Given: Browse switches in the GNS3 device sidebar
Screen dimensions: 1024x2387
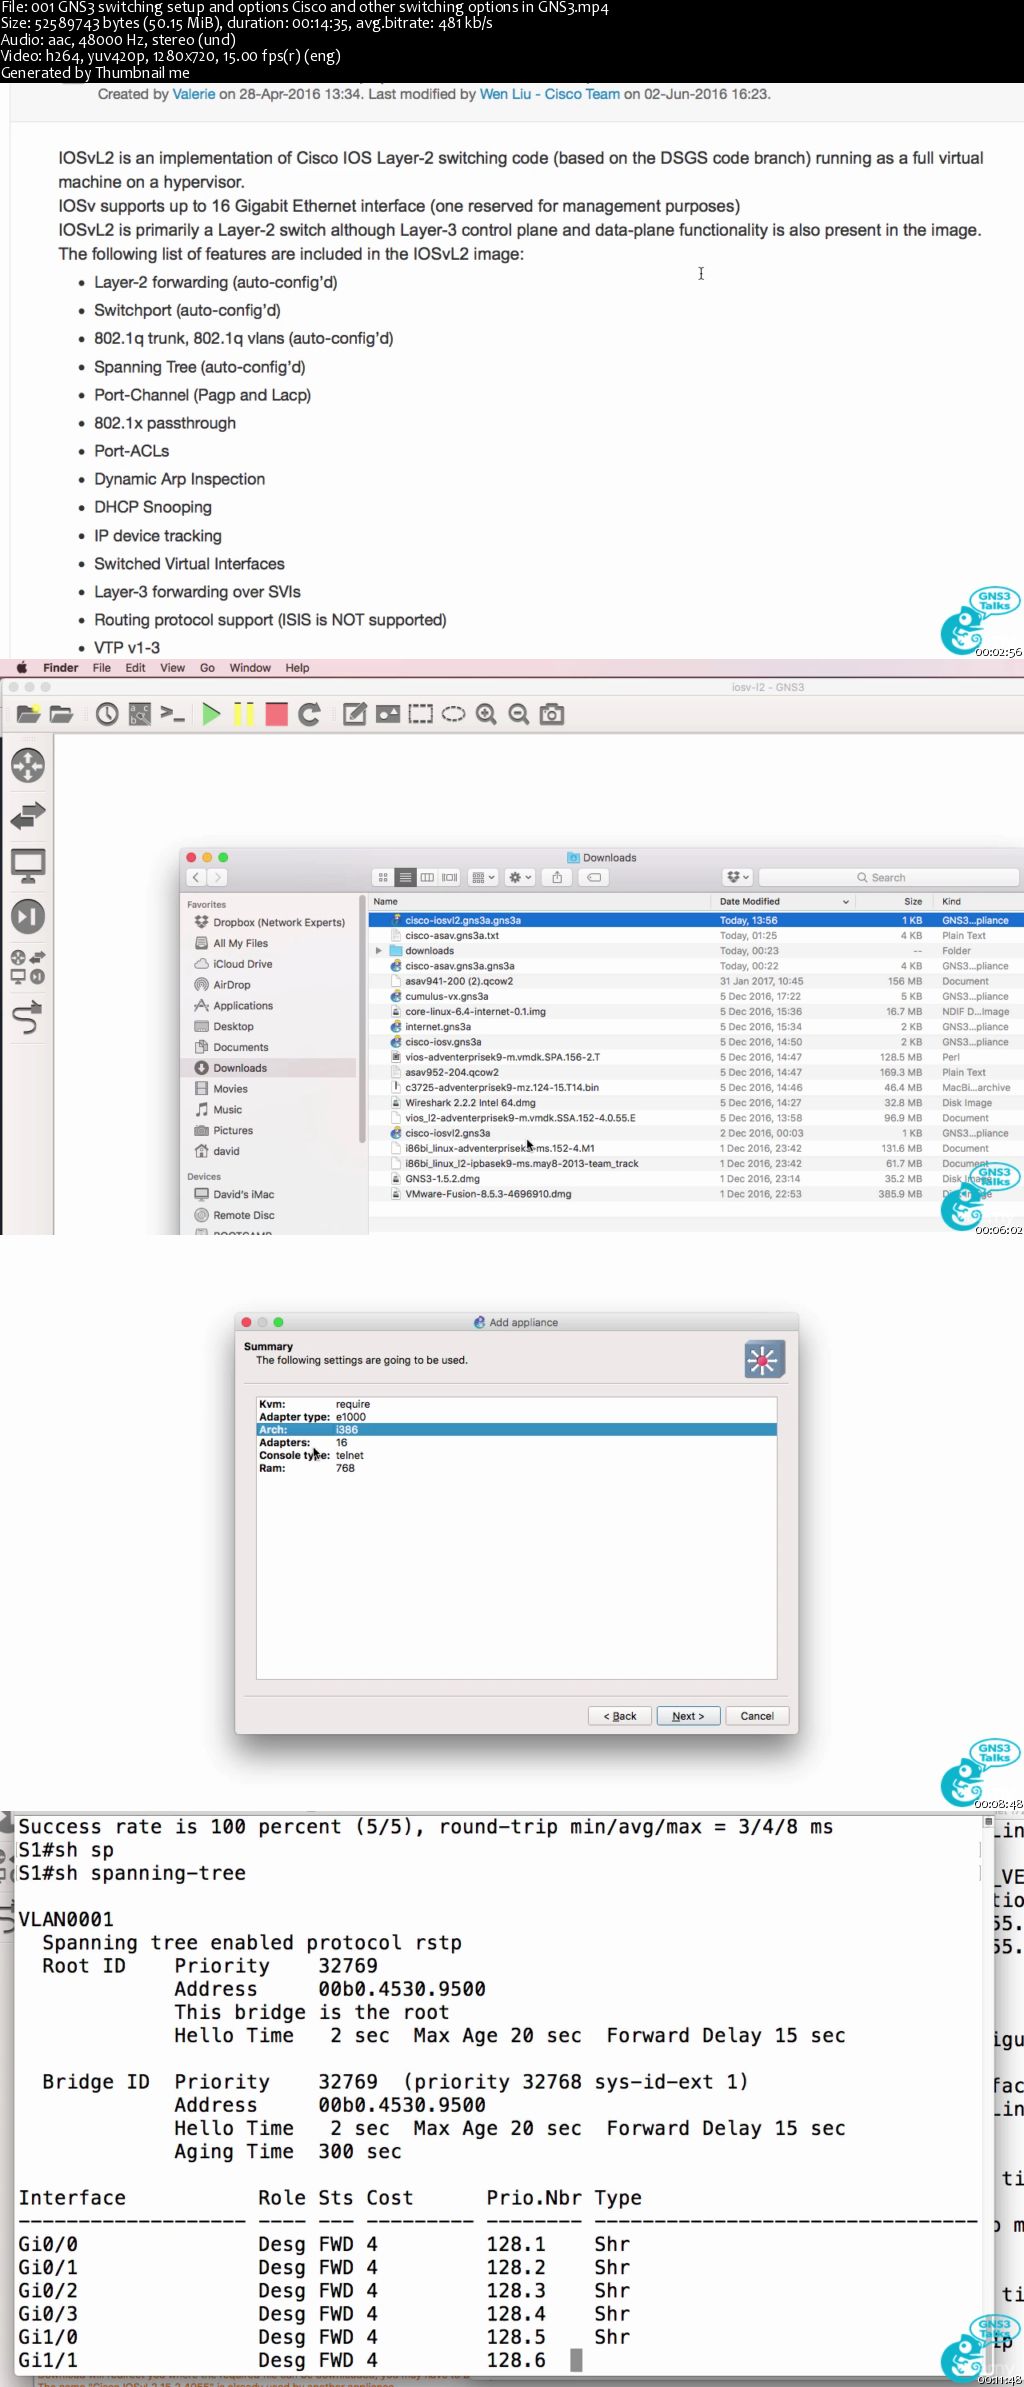Looking at the screenshot, I should [28, 815].
